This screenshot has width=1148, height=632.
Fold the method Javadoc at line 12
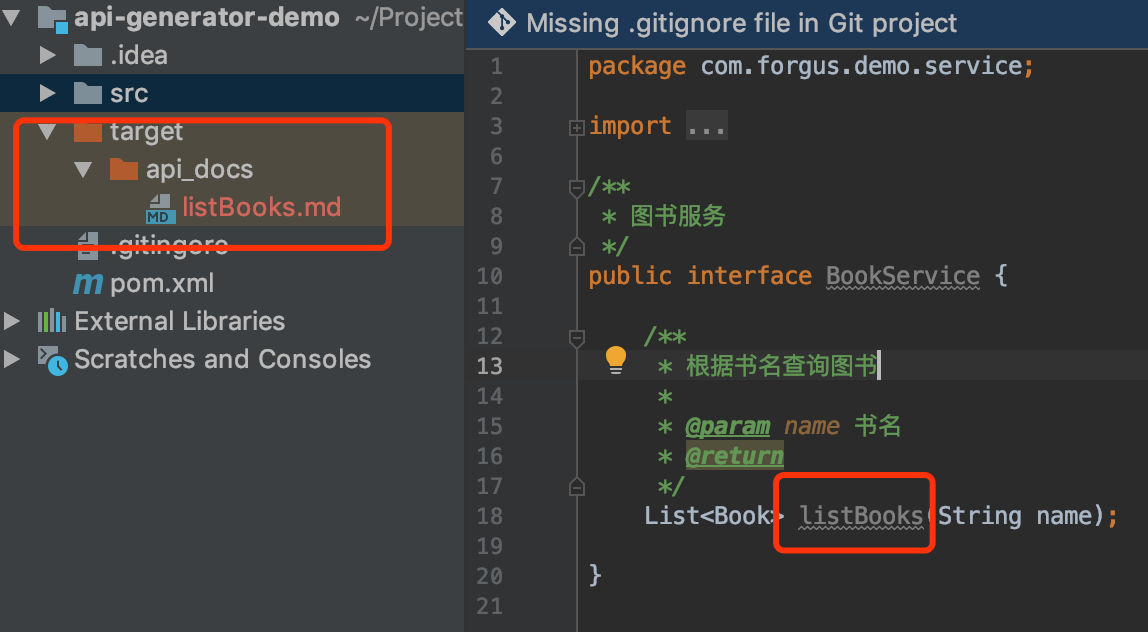tap(577, 338)
